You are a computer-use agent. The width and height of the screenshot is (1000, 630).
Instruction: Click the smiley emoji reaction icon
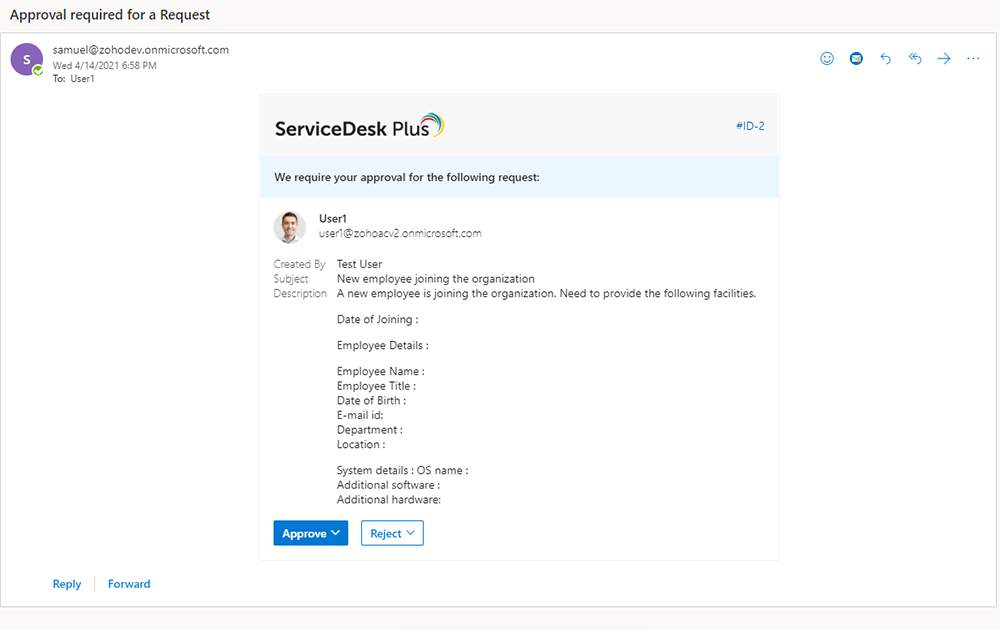827,59
